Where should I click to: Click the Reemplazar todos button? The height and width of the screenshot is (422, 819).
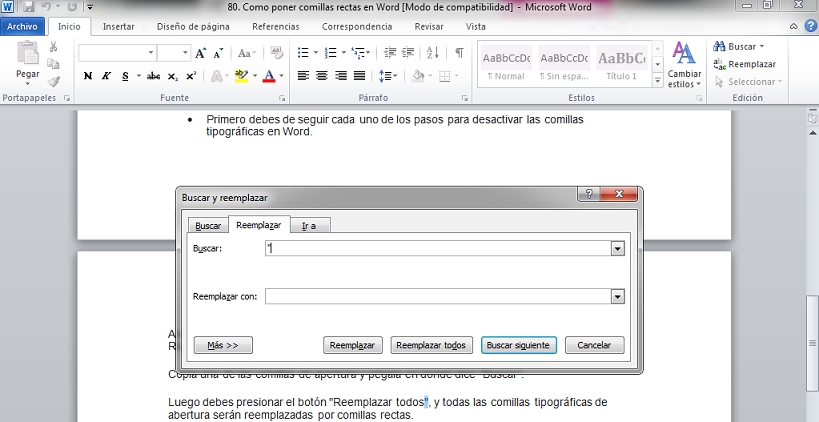[431, 345]
